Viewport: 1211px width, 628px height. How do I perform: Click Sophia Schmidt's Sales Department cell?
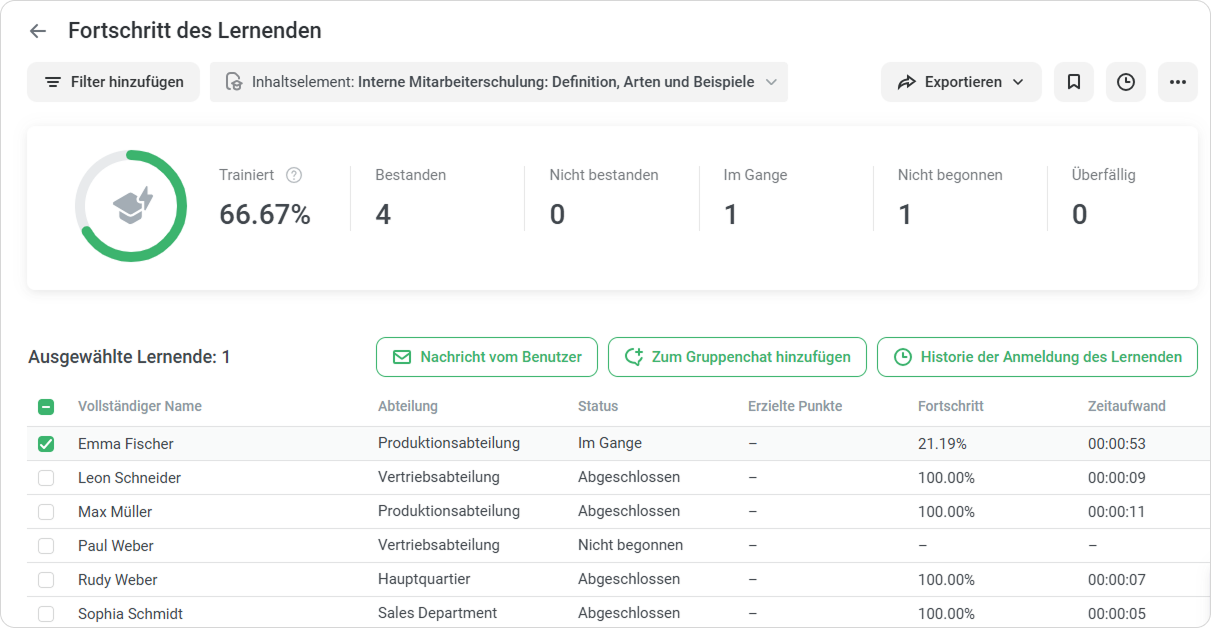438,613
